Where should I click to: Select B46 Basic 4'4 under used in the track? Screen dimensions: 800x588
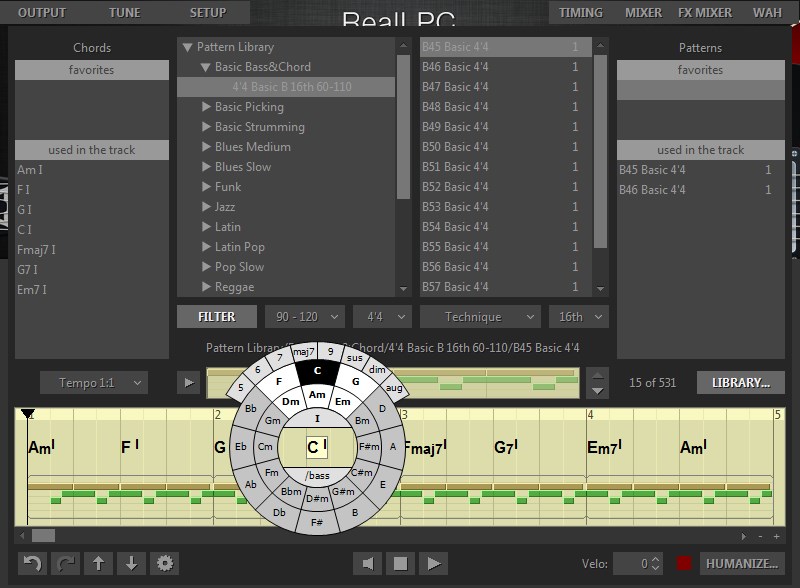701,190
